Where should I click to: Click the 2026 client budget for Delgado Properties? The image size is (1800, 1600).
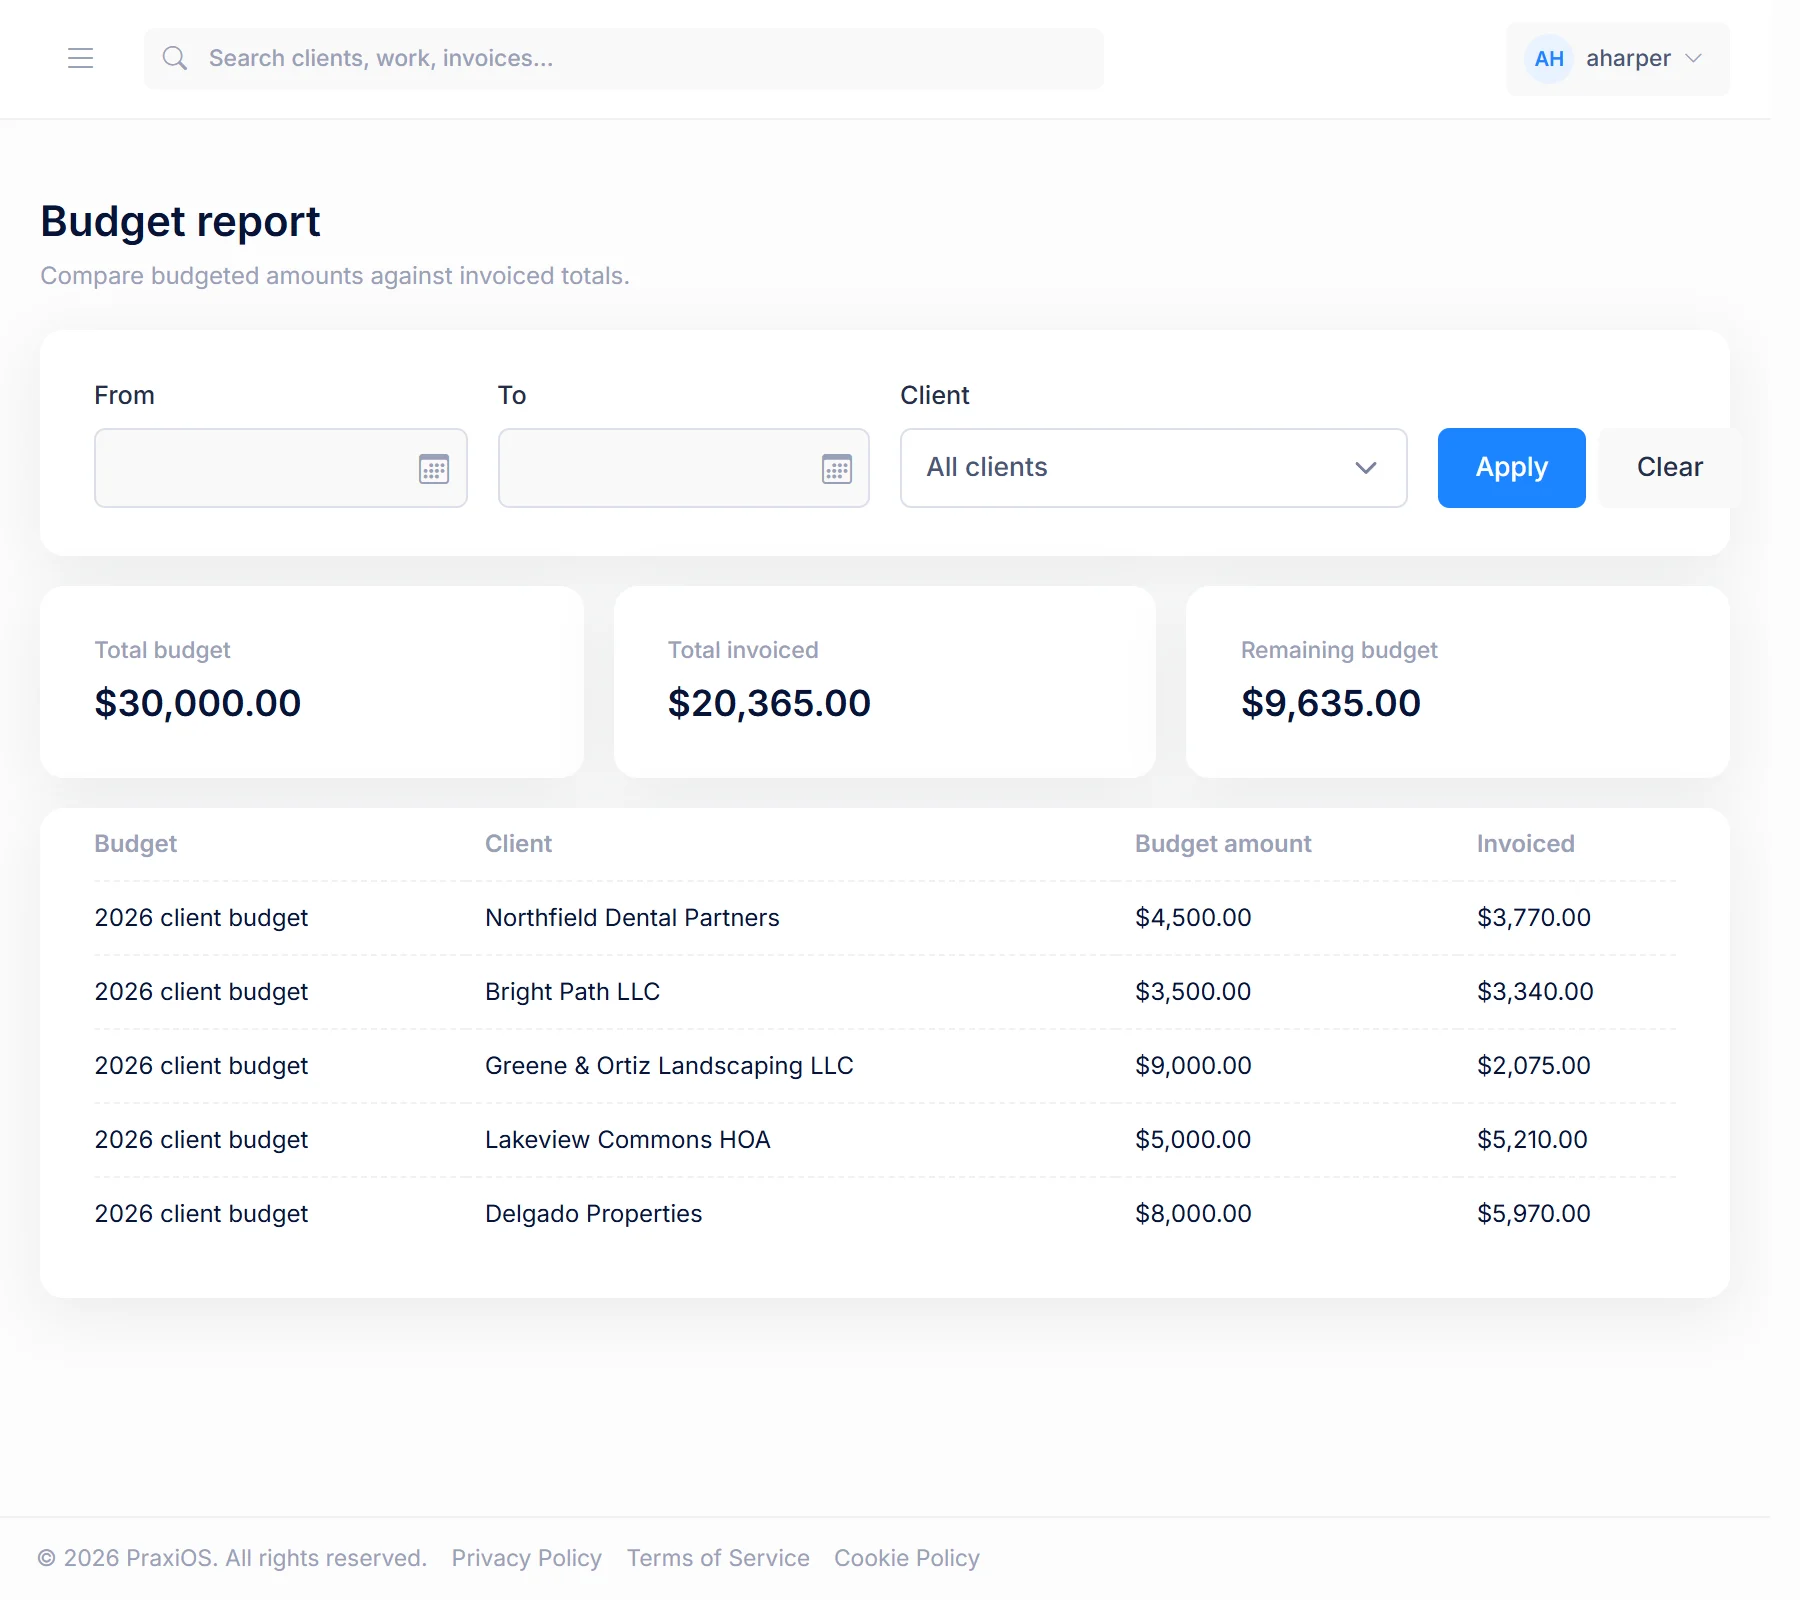201,1214
